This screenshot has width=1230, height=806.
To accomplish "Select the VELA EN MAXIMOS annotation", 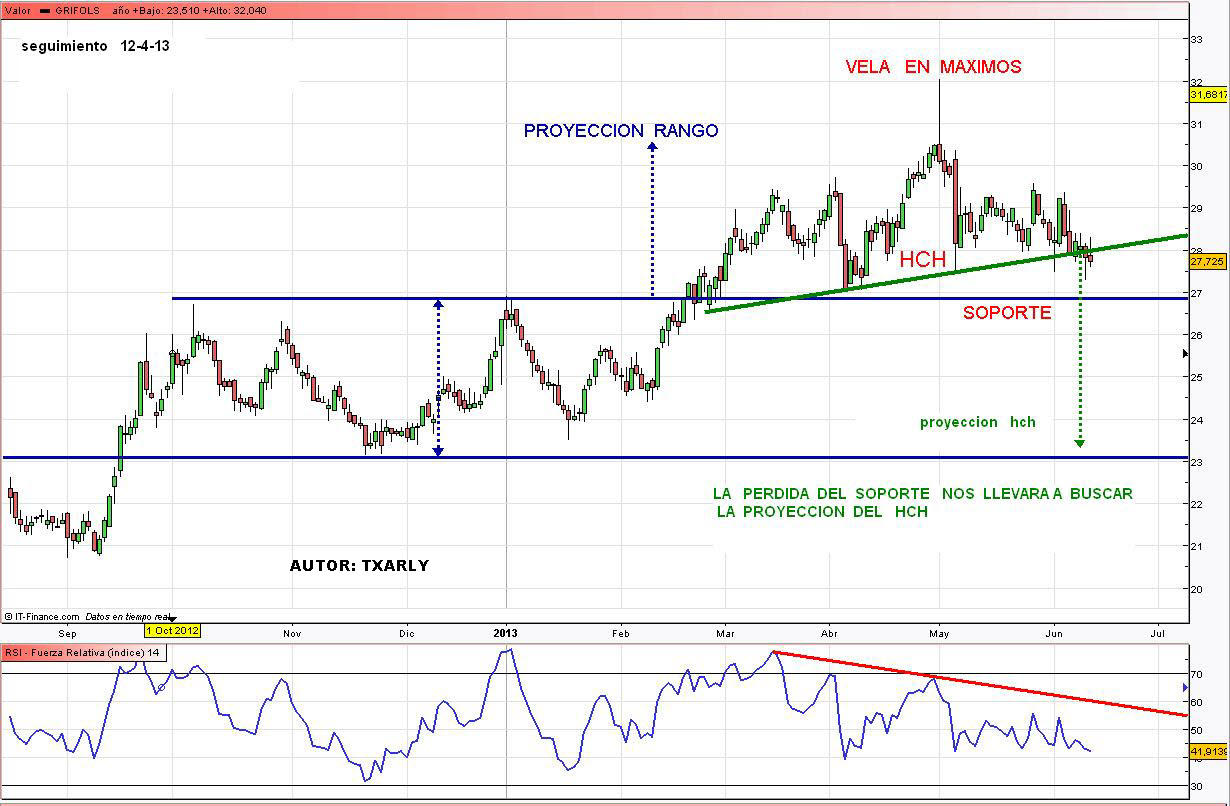I will pos(933,67).
